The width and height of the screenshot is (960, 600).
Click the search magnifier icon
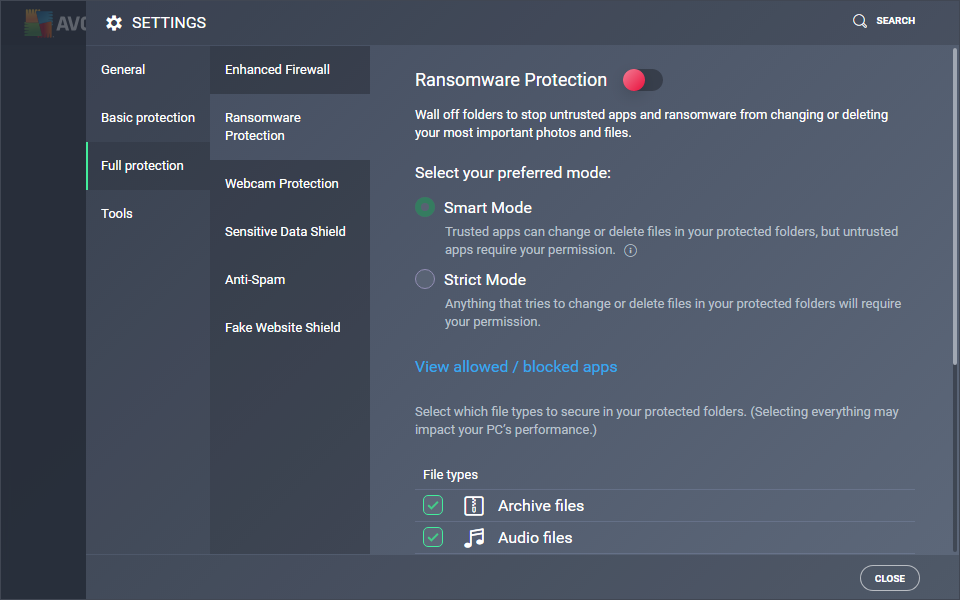click(860, 21)
